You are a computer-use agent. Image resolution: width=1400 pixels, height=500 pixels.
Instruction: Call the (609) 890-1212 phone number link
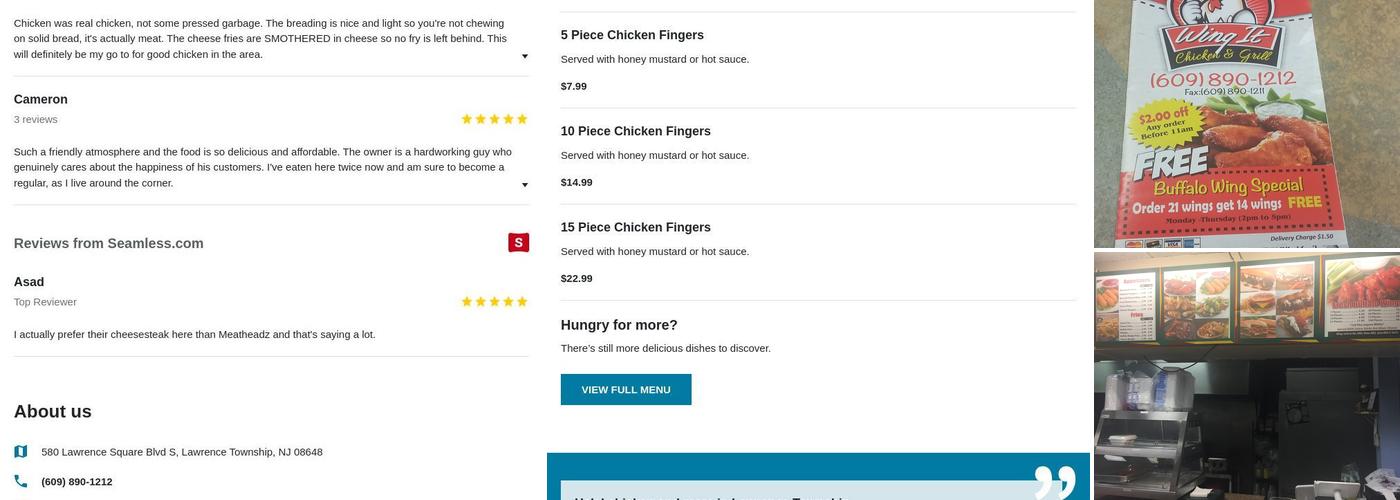point(77,482)
